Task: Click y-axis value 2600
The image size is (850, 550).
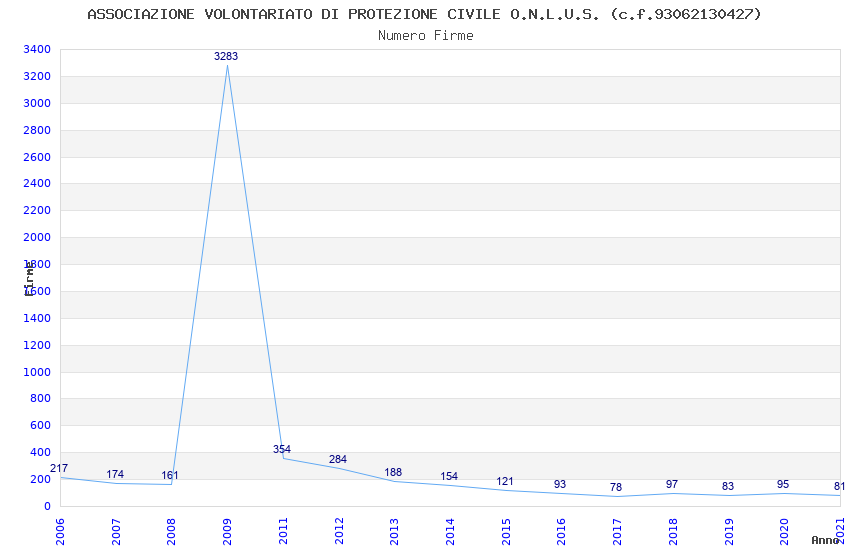Action: (37, 157)
